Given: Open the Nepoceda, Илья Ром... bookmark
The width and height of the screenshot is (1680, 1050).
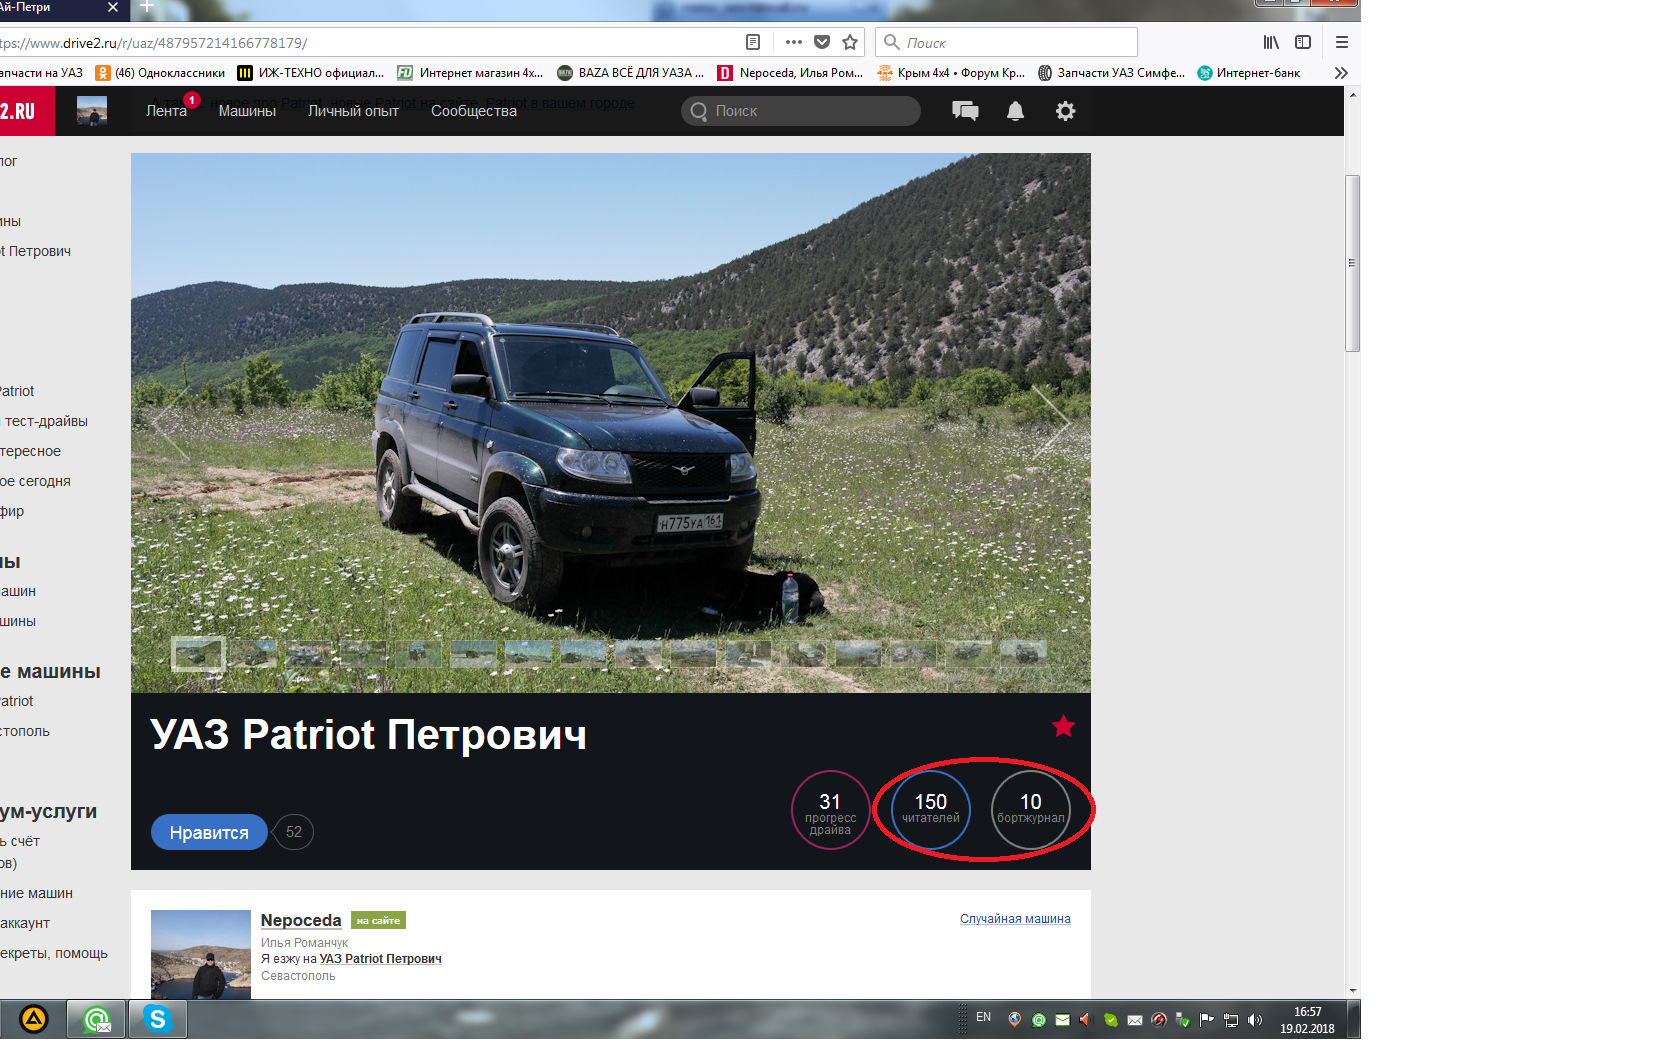Looking at the screenshot, I should (x=790, y=73).
